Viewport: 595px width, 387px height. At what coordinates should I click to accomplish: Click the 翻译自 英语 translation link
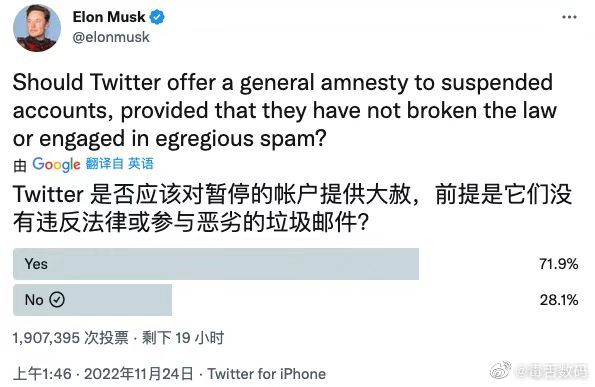120,164
